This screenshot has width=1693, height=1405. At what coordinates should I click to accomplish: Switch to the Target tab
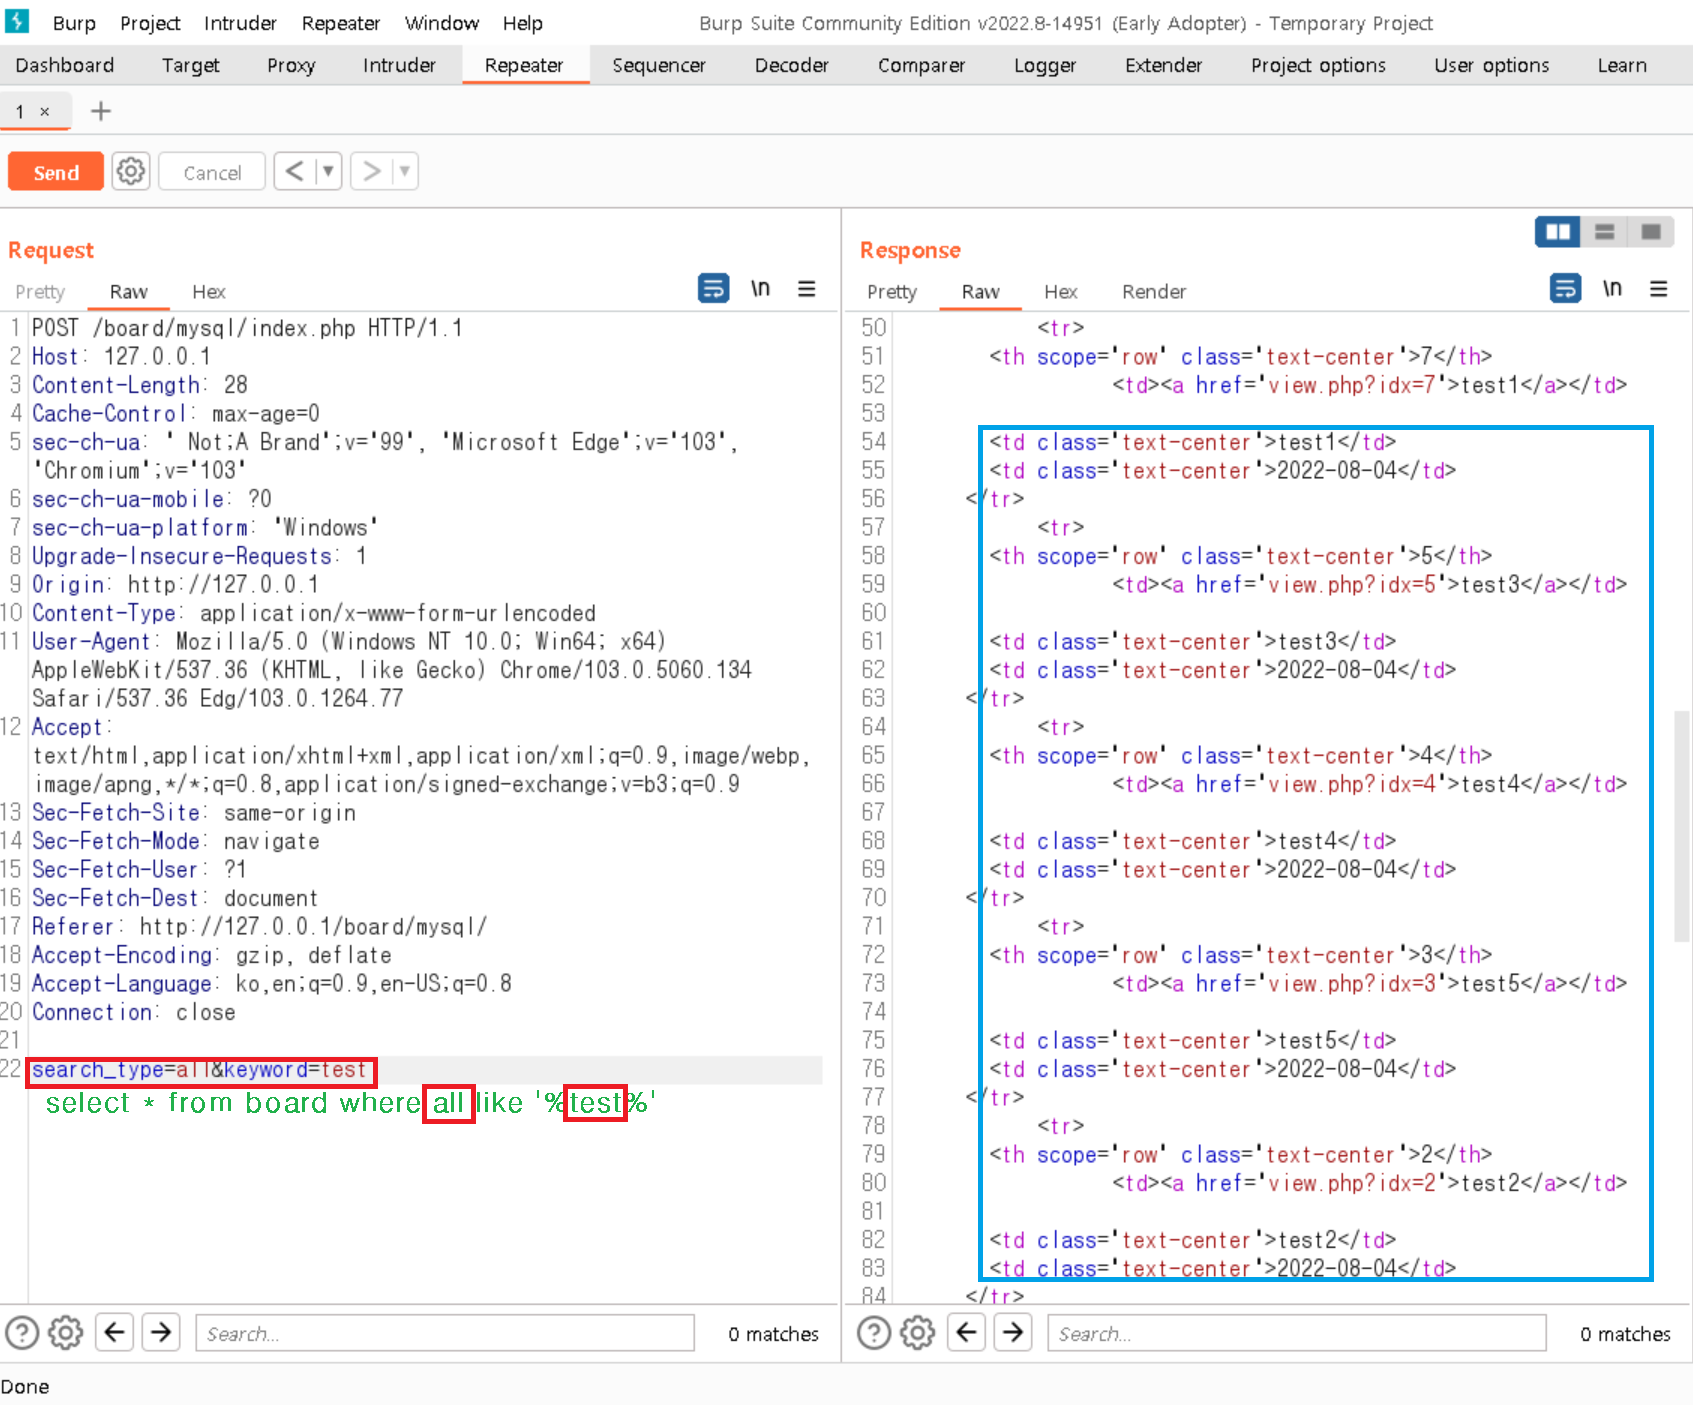(190, 65)
